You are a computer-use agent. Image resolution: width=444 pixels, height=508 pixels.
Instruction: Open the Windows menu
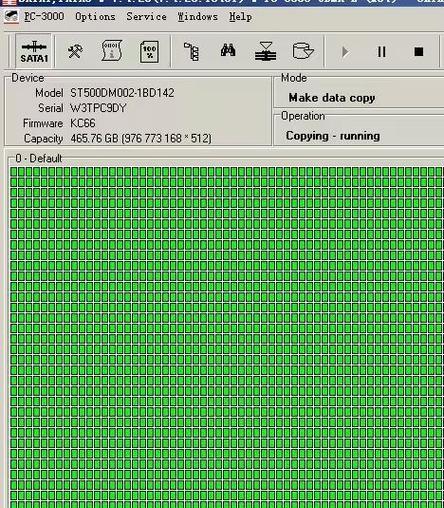pos(197,16)
